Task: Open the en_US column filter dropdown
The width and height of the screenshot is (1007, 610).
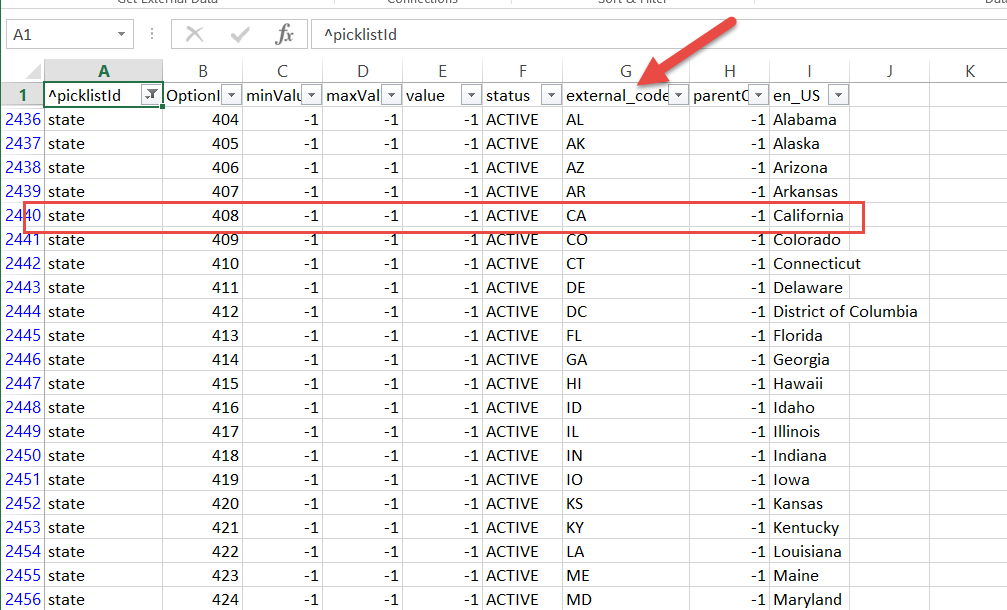Action: (838, 95)
